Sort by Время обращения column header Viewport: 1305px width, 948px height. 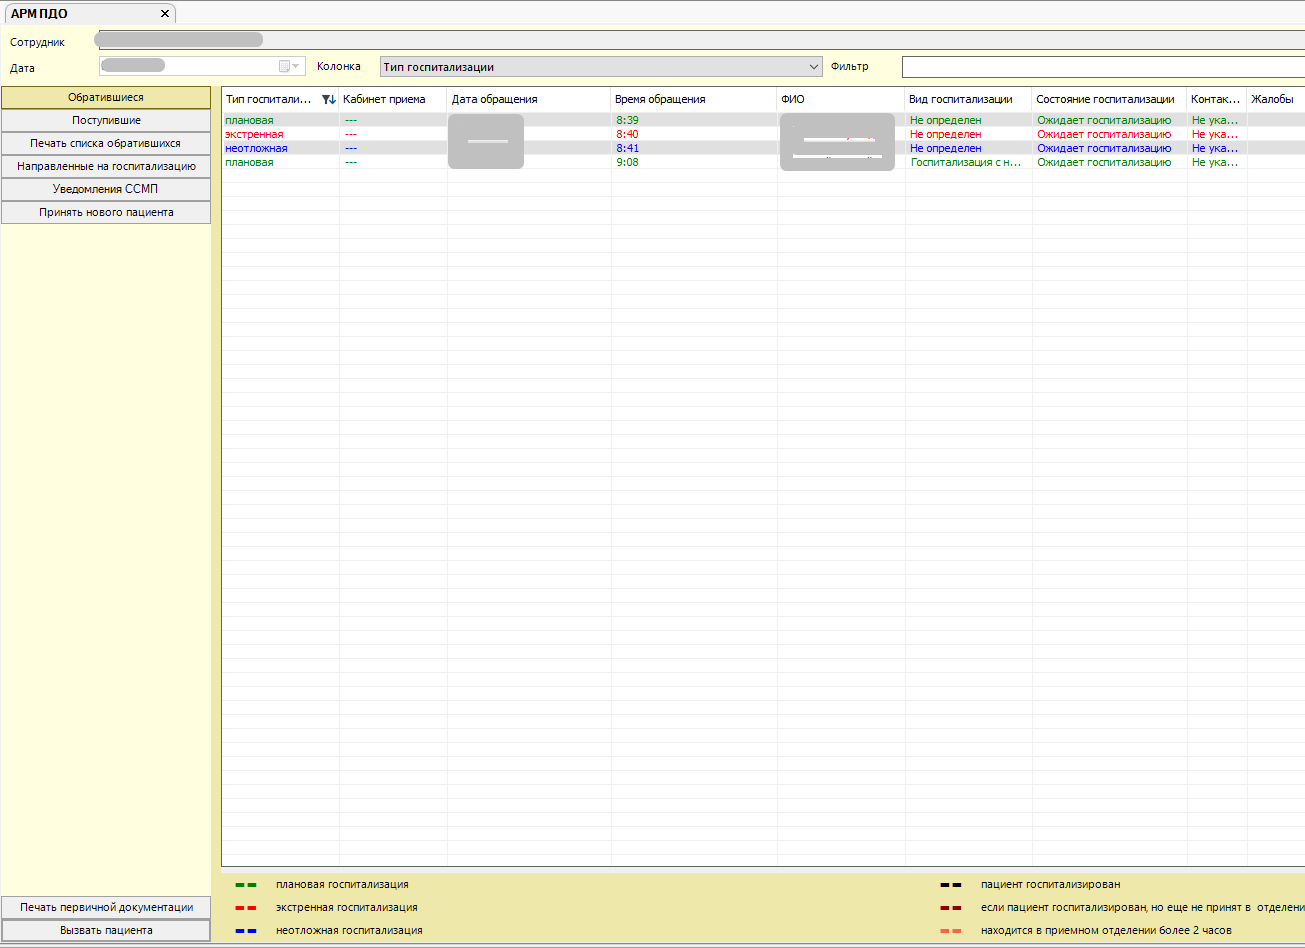(x=694, y=99)
